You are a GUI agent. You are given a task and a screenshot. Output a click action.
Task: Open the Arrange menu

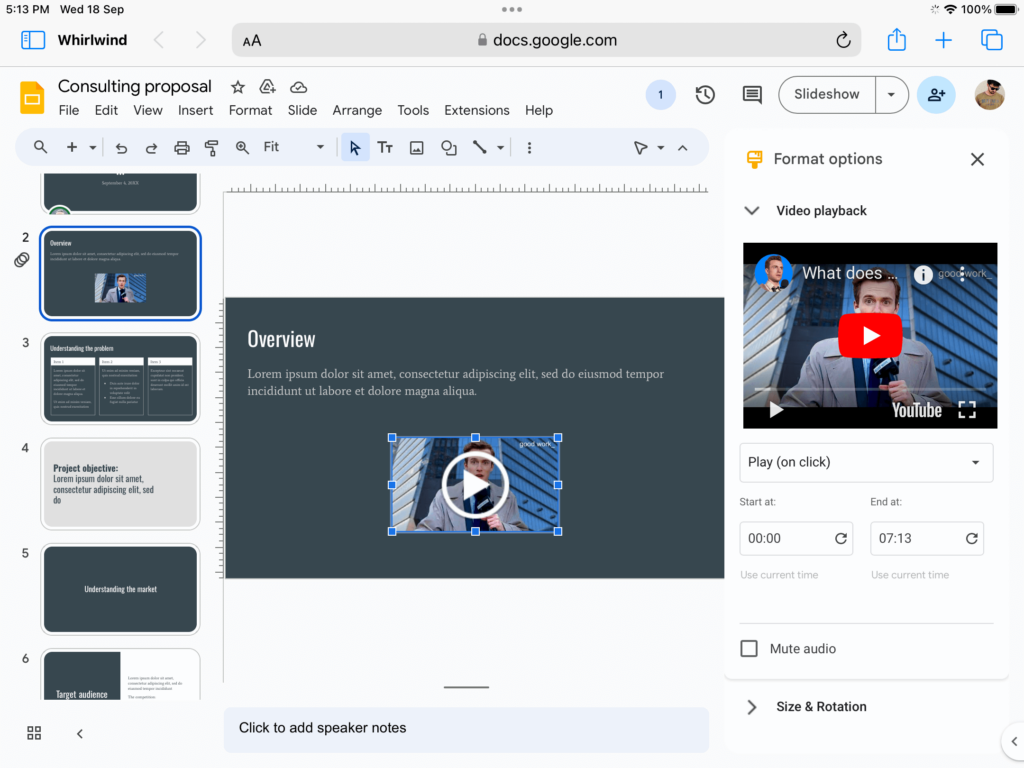tap(357, 110)
